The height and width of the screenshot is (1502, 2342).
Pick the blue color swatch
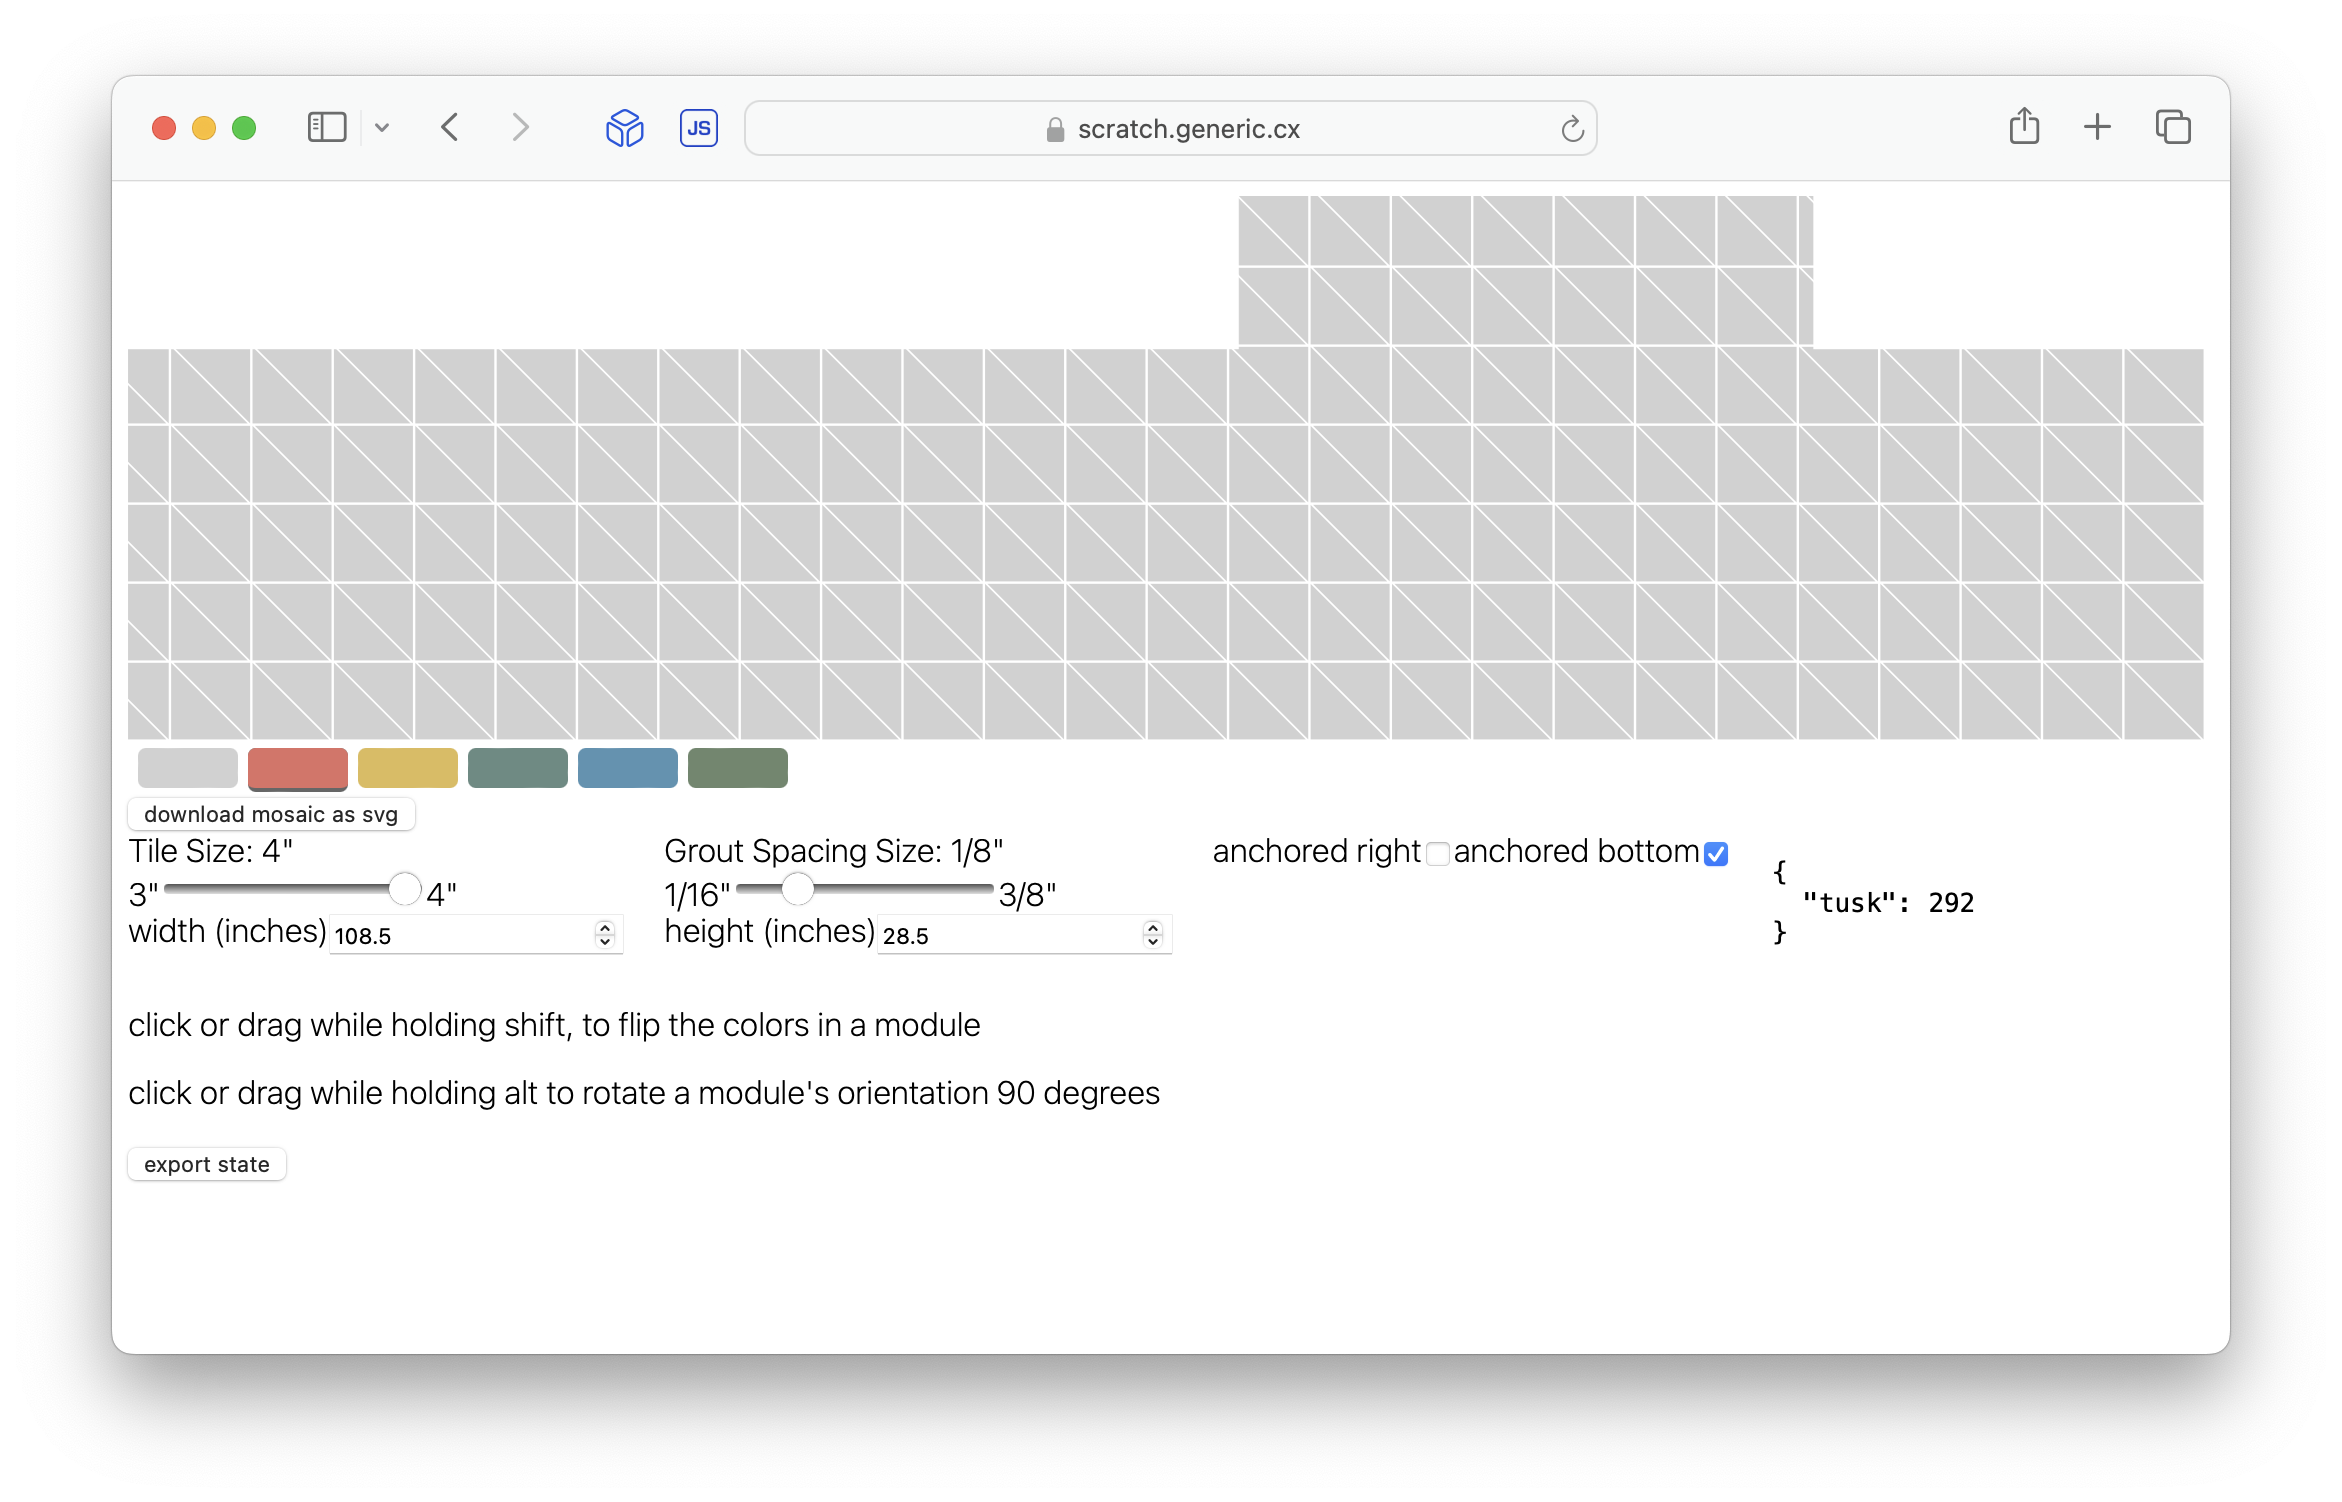point(628,768)
